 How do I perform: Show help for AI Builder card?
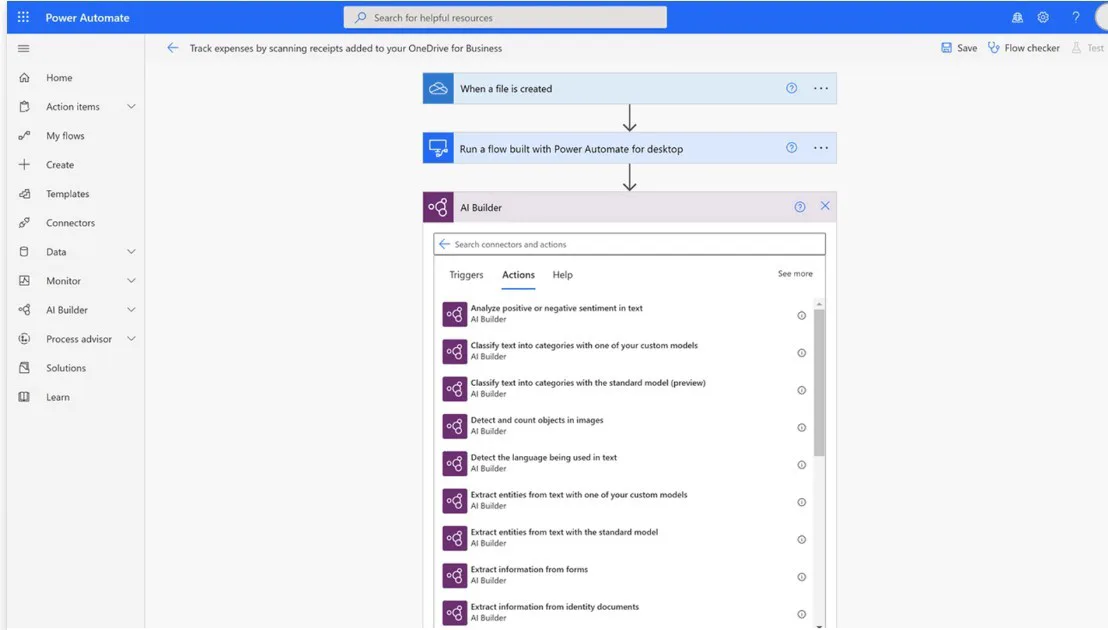point(799,207)
